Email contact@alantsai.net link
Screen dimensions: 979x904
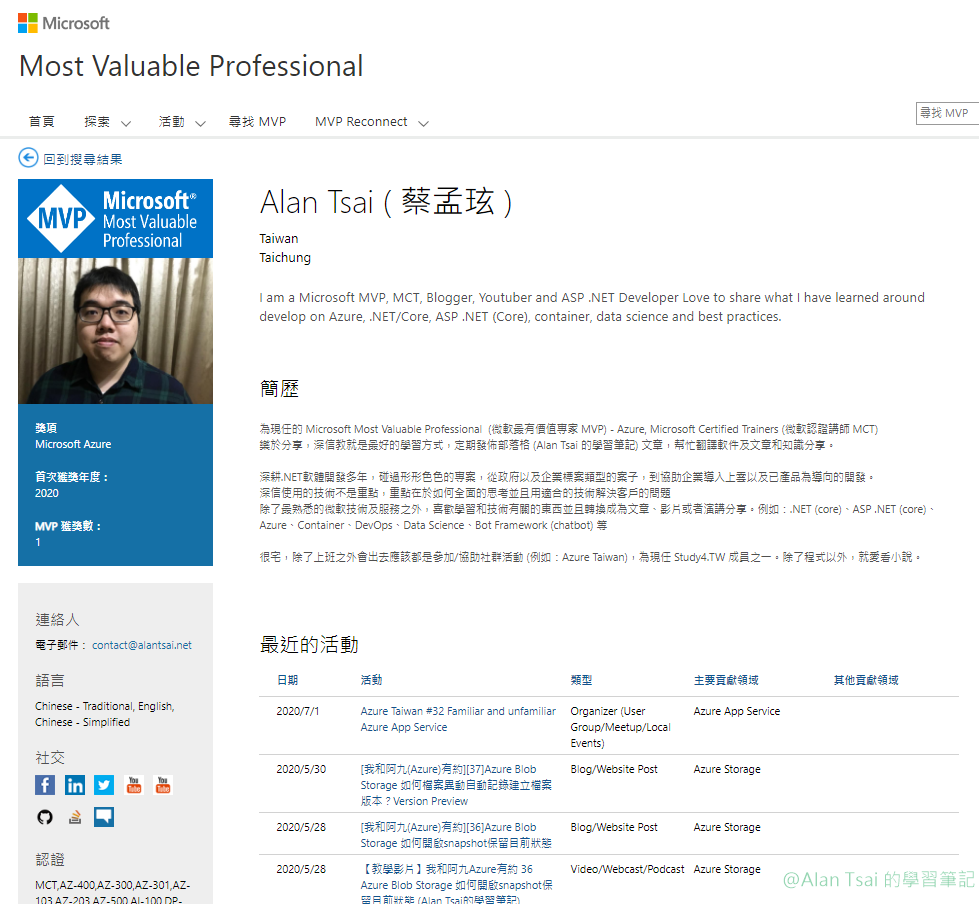click(x=142, y=645)
